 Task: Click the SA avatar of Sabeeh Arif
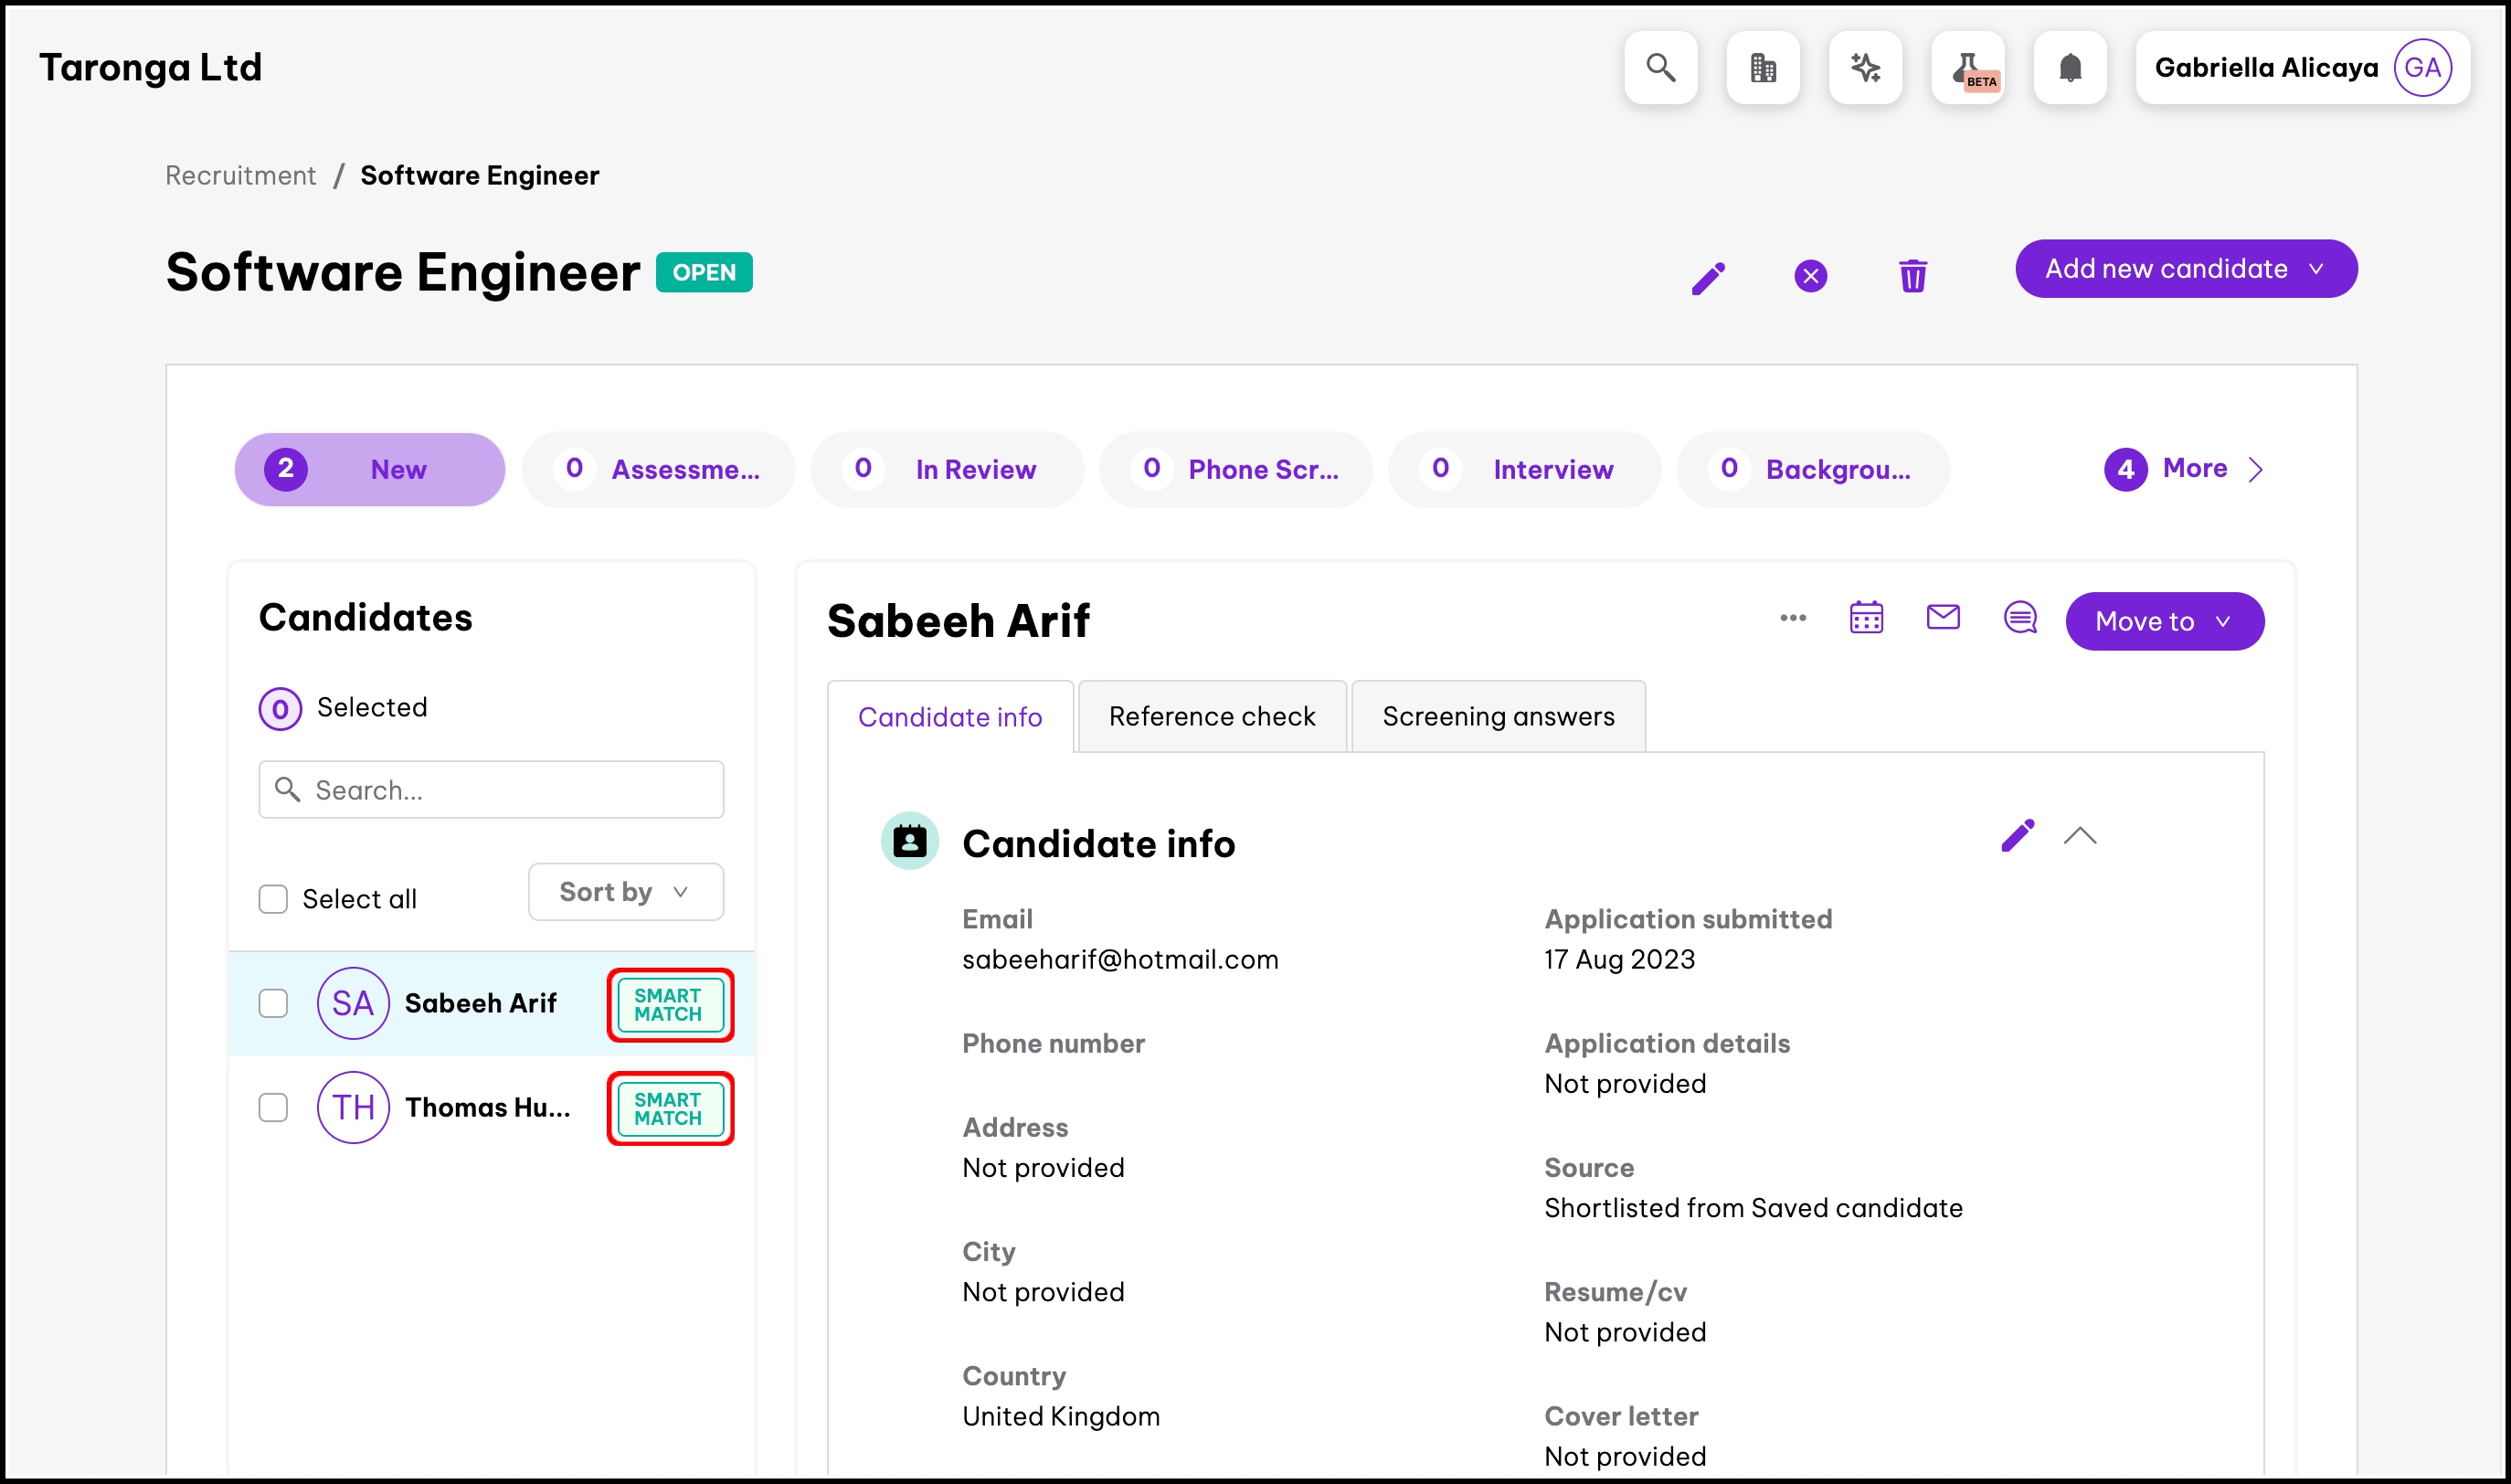point(353,1003)
